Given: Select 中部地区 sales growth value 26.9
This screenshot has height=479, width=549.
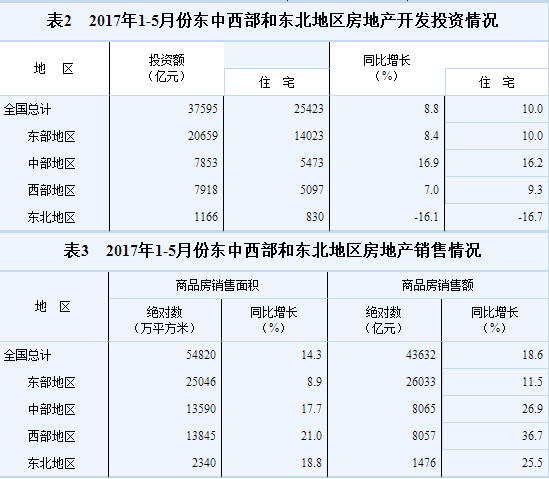Looking at the screenshot, I should pyautogui.click(x=533, y=409).
